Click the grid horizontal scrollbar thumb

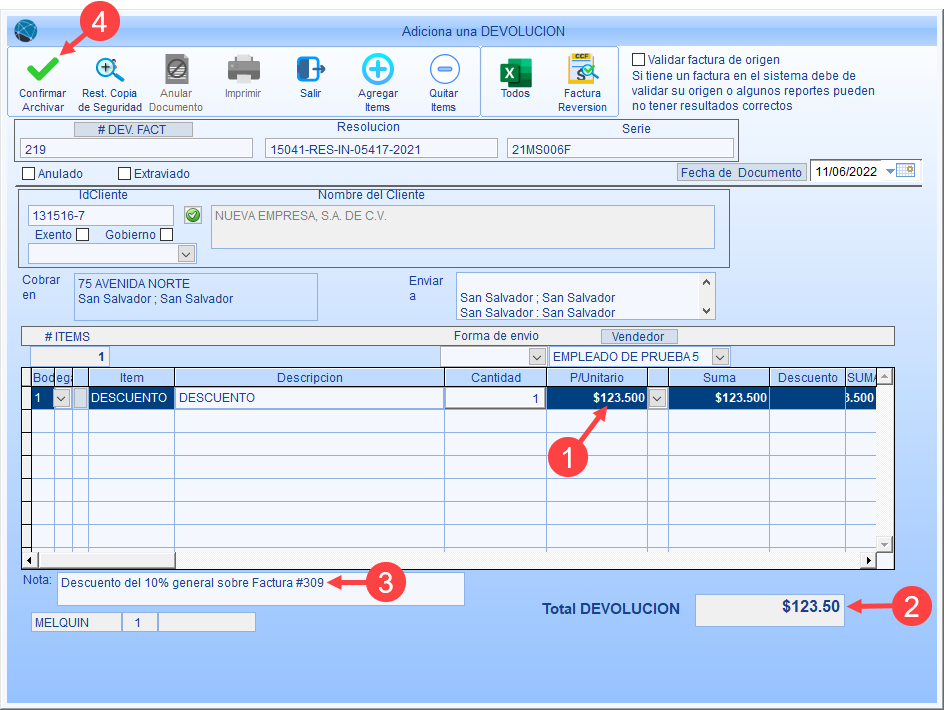tap(107, 561)
